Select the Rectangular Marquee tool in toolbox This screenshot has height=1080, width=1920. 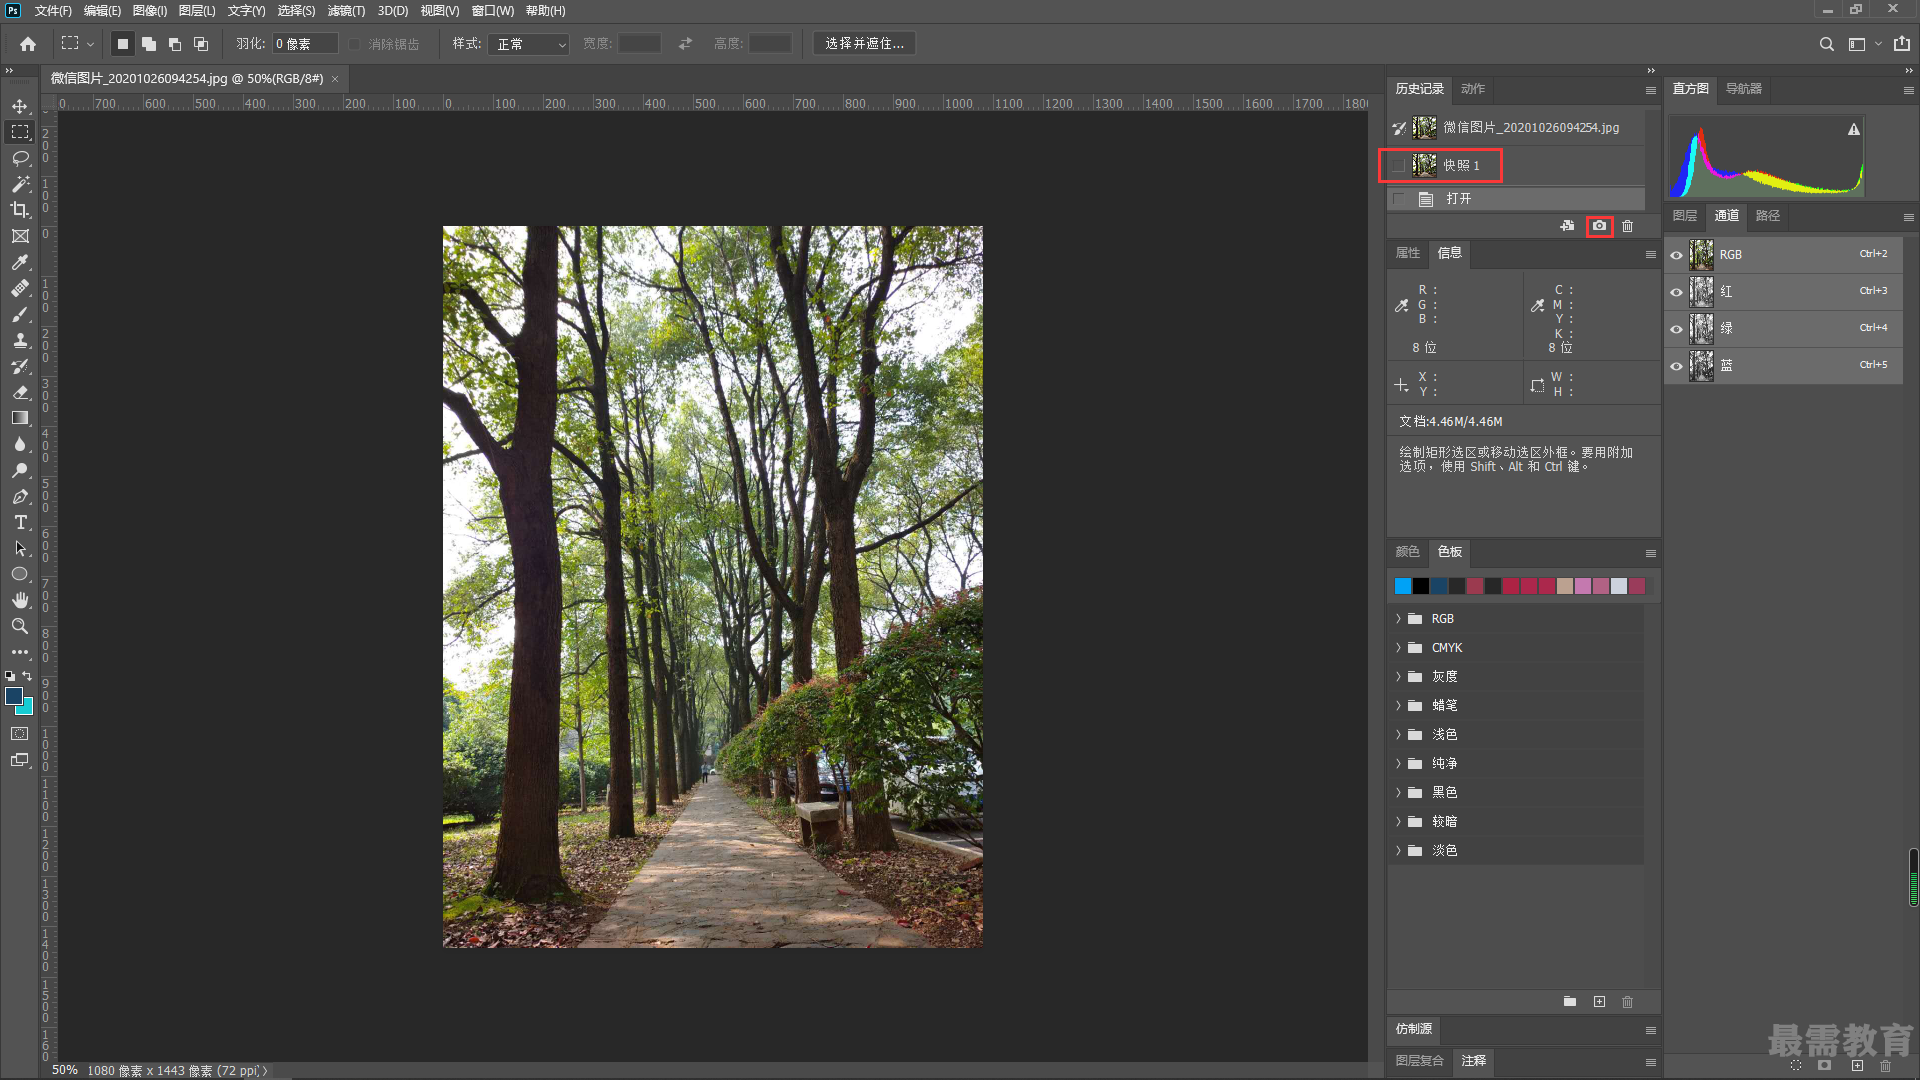point(20,132)
